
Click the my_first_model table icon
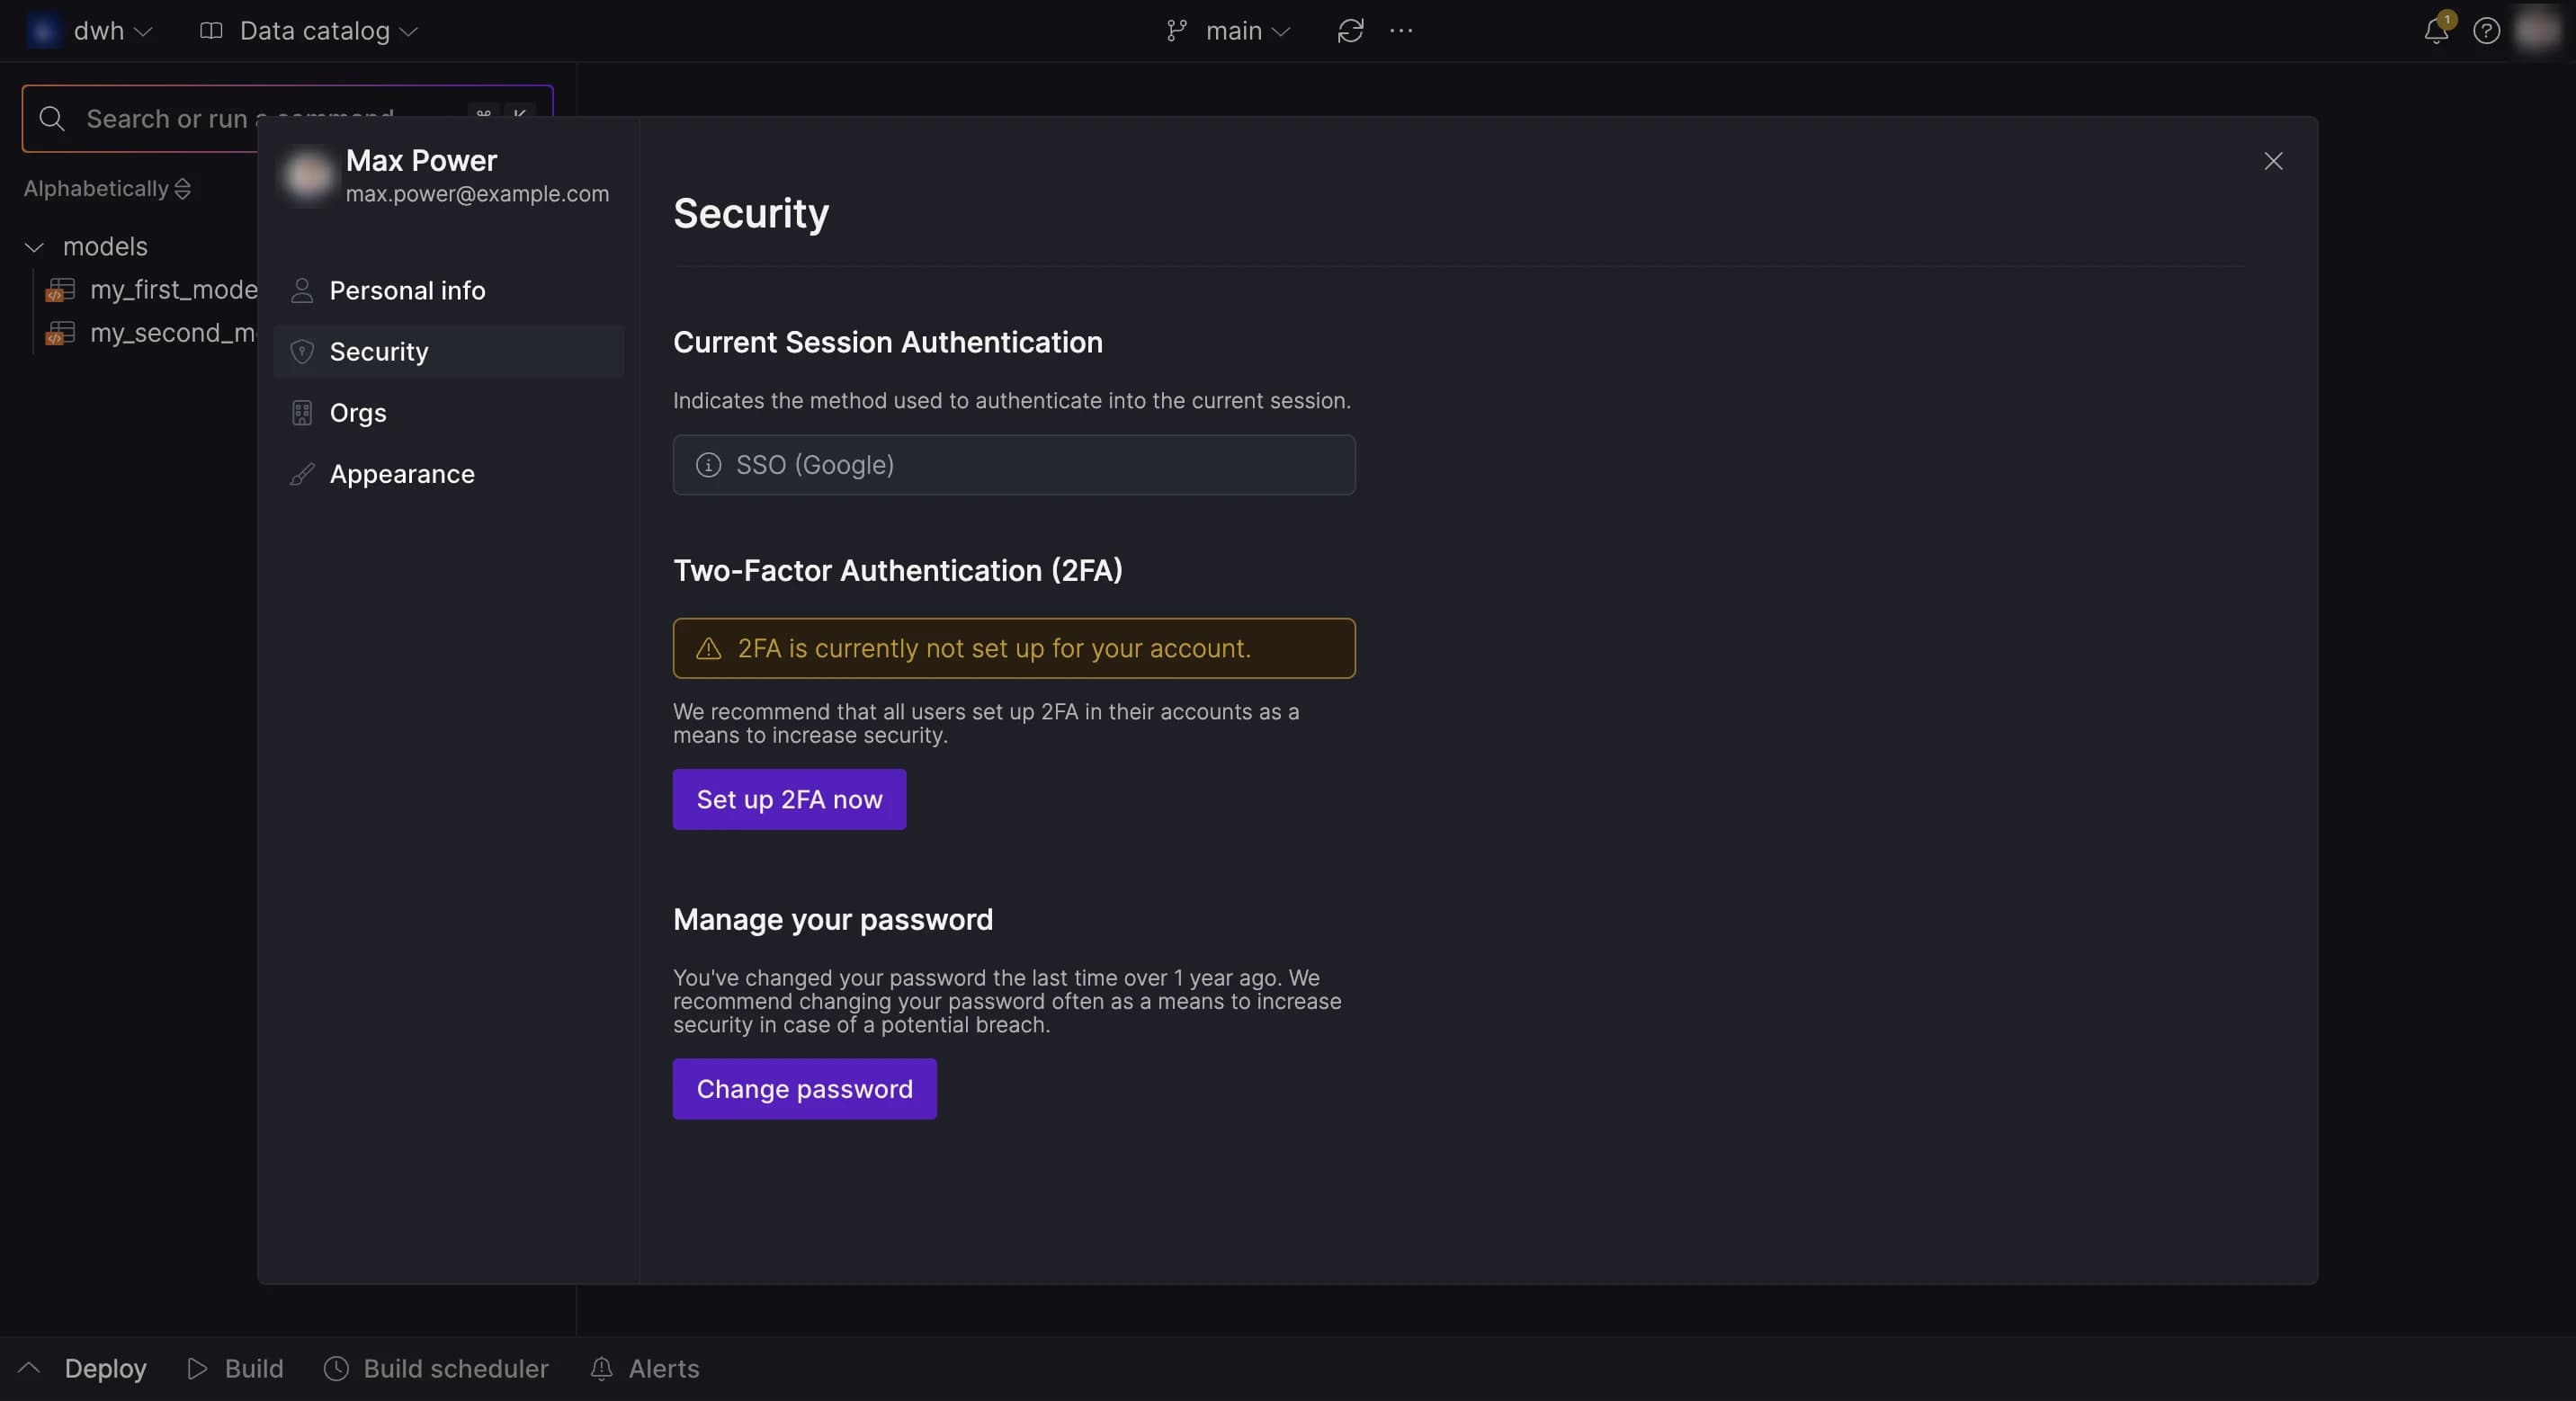coord(60,290)
